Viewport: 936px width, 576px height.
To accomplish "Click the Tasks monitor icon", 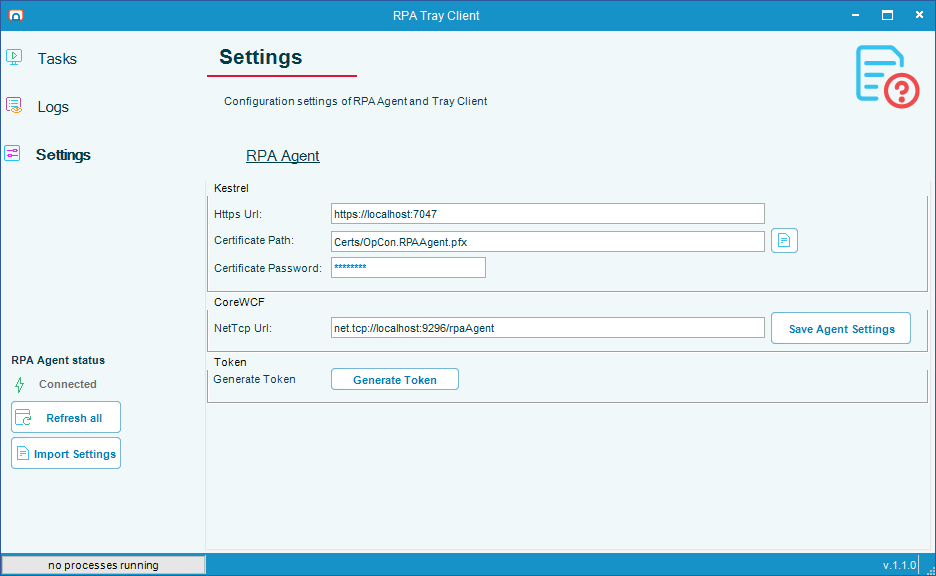I will (14, 57).
